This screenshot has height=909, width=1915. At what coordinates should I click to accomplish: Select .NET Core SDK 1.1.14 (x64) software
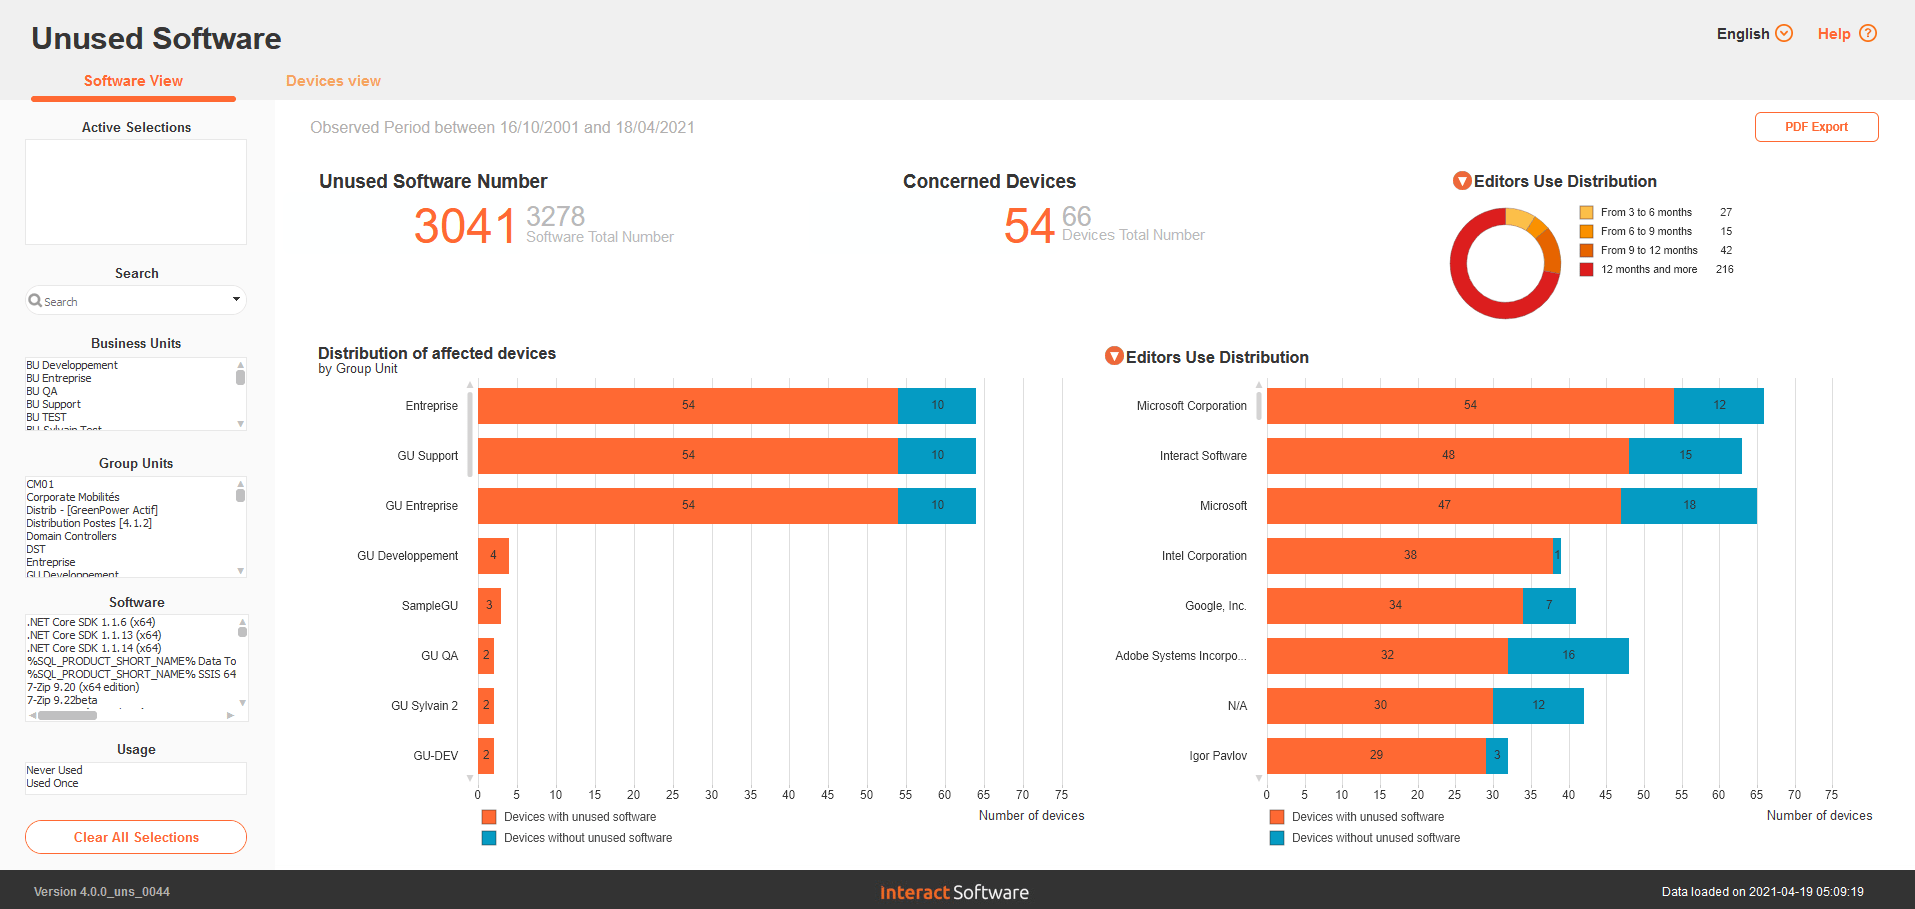coord(94,648)
